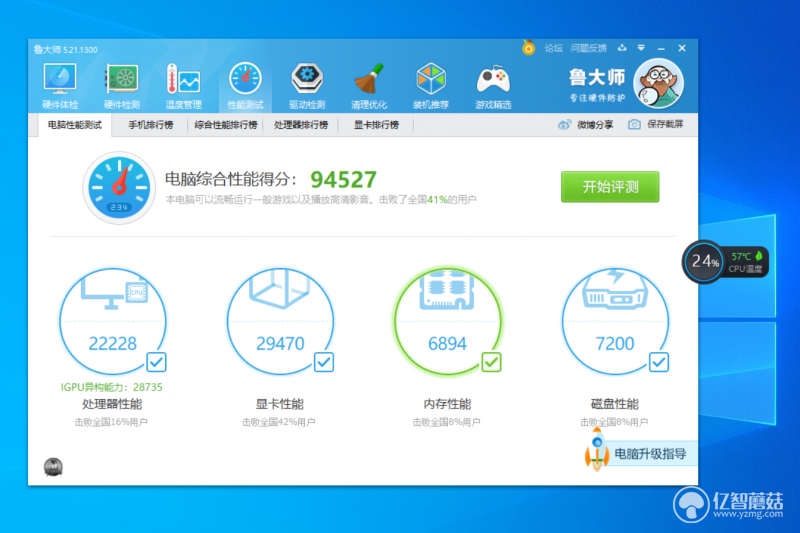The height and width of the screenshot is (533, 800).
Task: Share via 微博分享
Action: point(586,124)
